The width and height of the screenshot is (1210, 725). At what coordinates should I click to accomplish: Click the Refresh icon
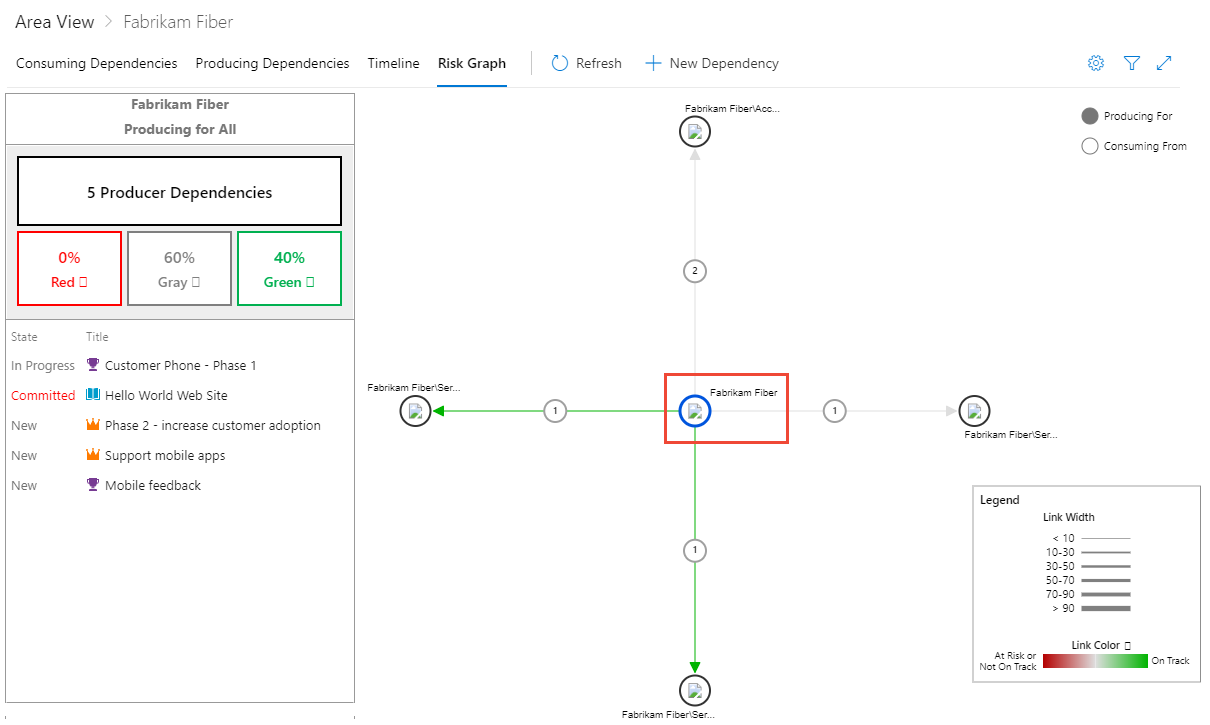pos(558,62)
